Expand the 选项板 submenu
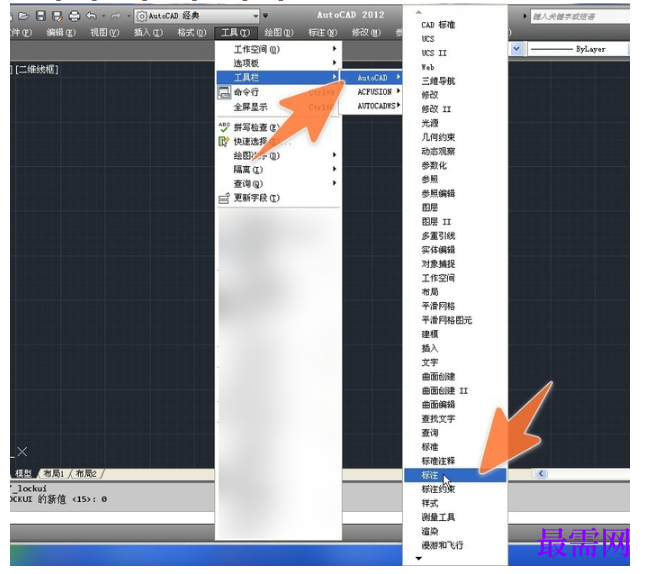Screen dimensions: 649x574 point(279,63)
